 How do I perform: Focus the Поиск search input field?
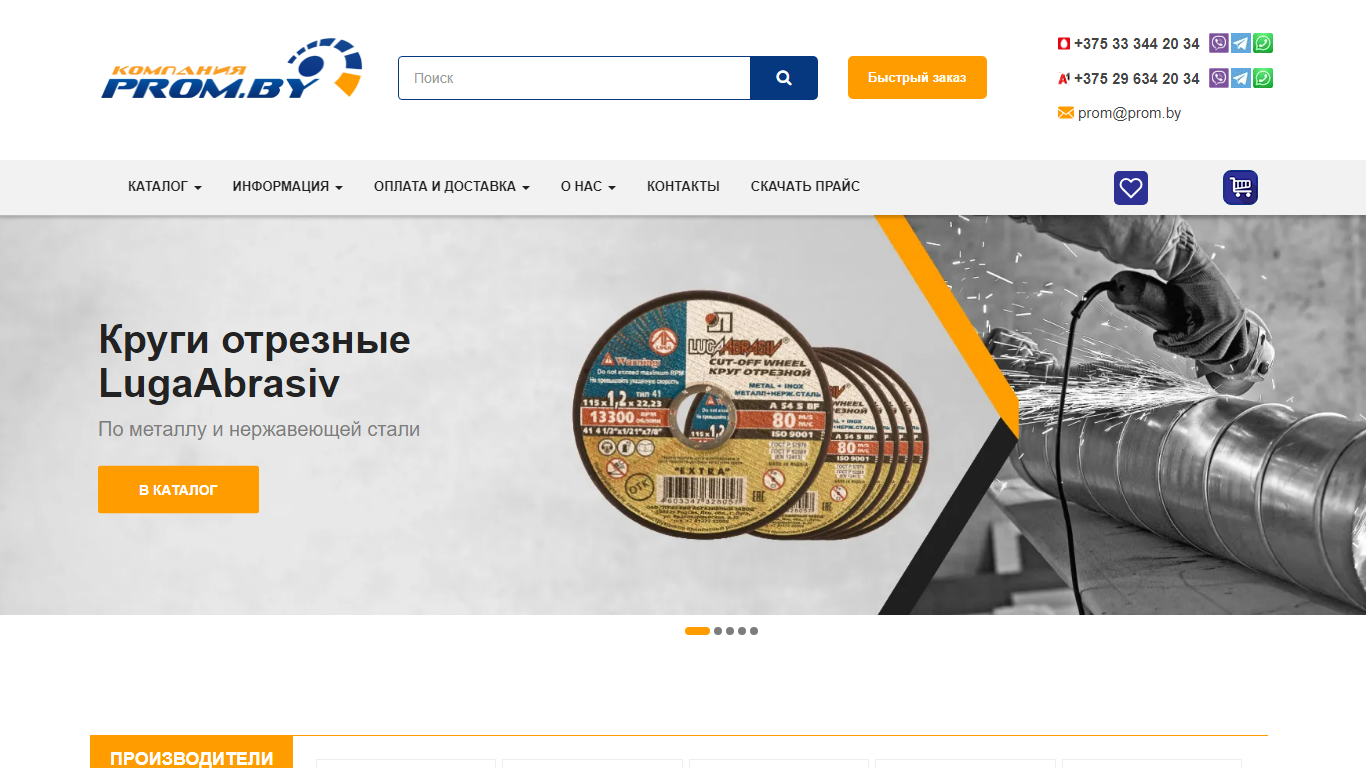pyautogui.click(x=574, y=78)
